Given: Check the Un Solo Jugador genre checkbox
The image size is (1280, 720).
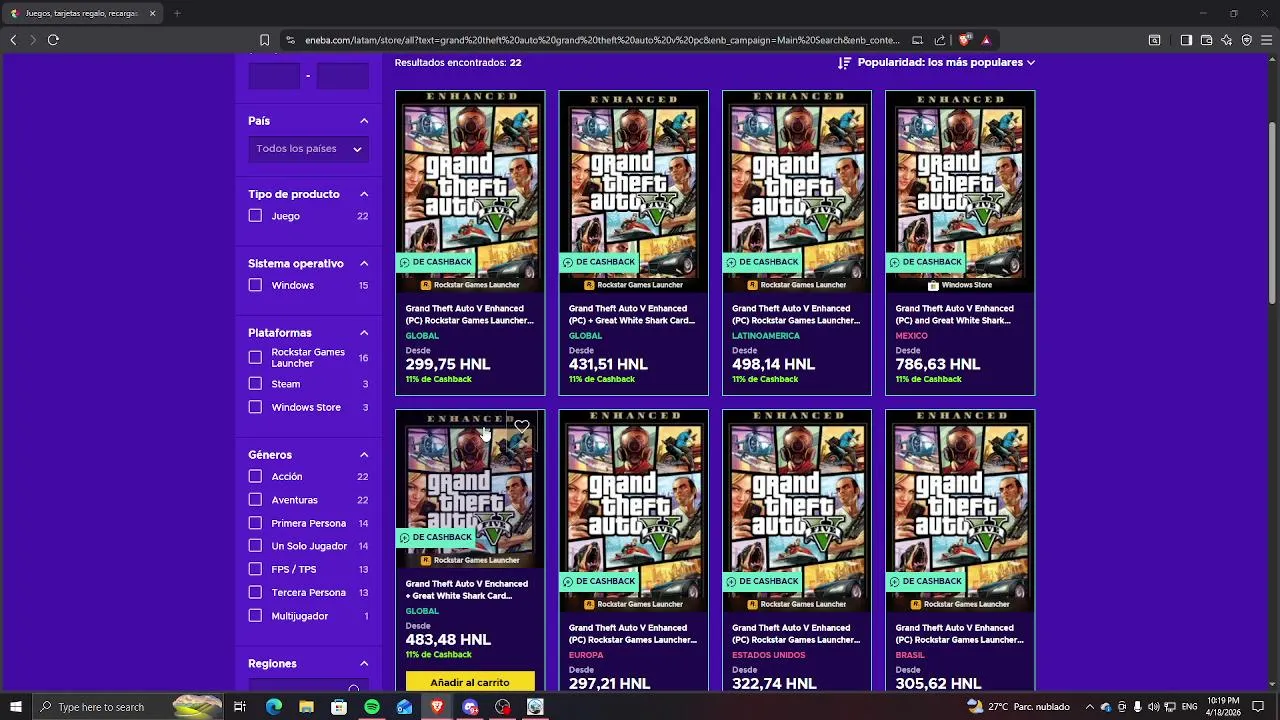Looking at the screenshot, I should click(x=255, y=546).
